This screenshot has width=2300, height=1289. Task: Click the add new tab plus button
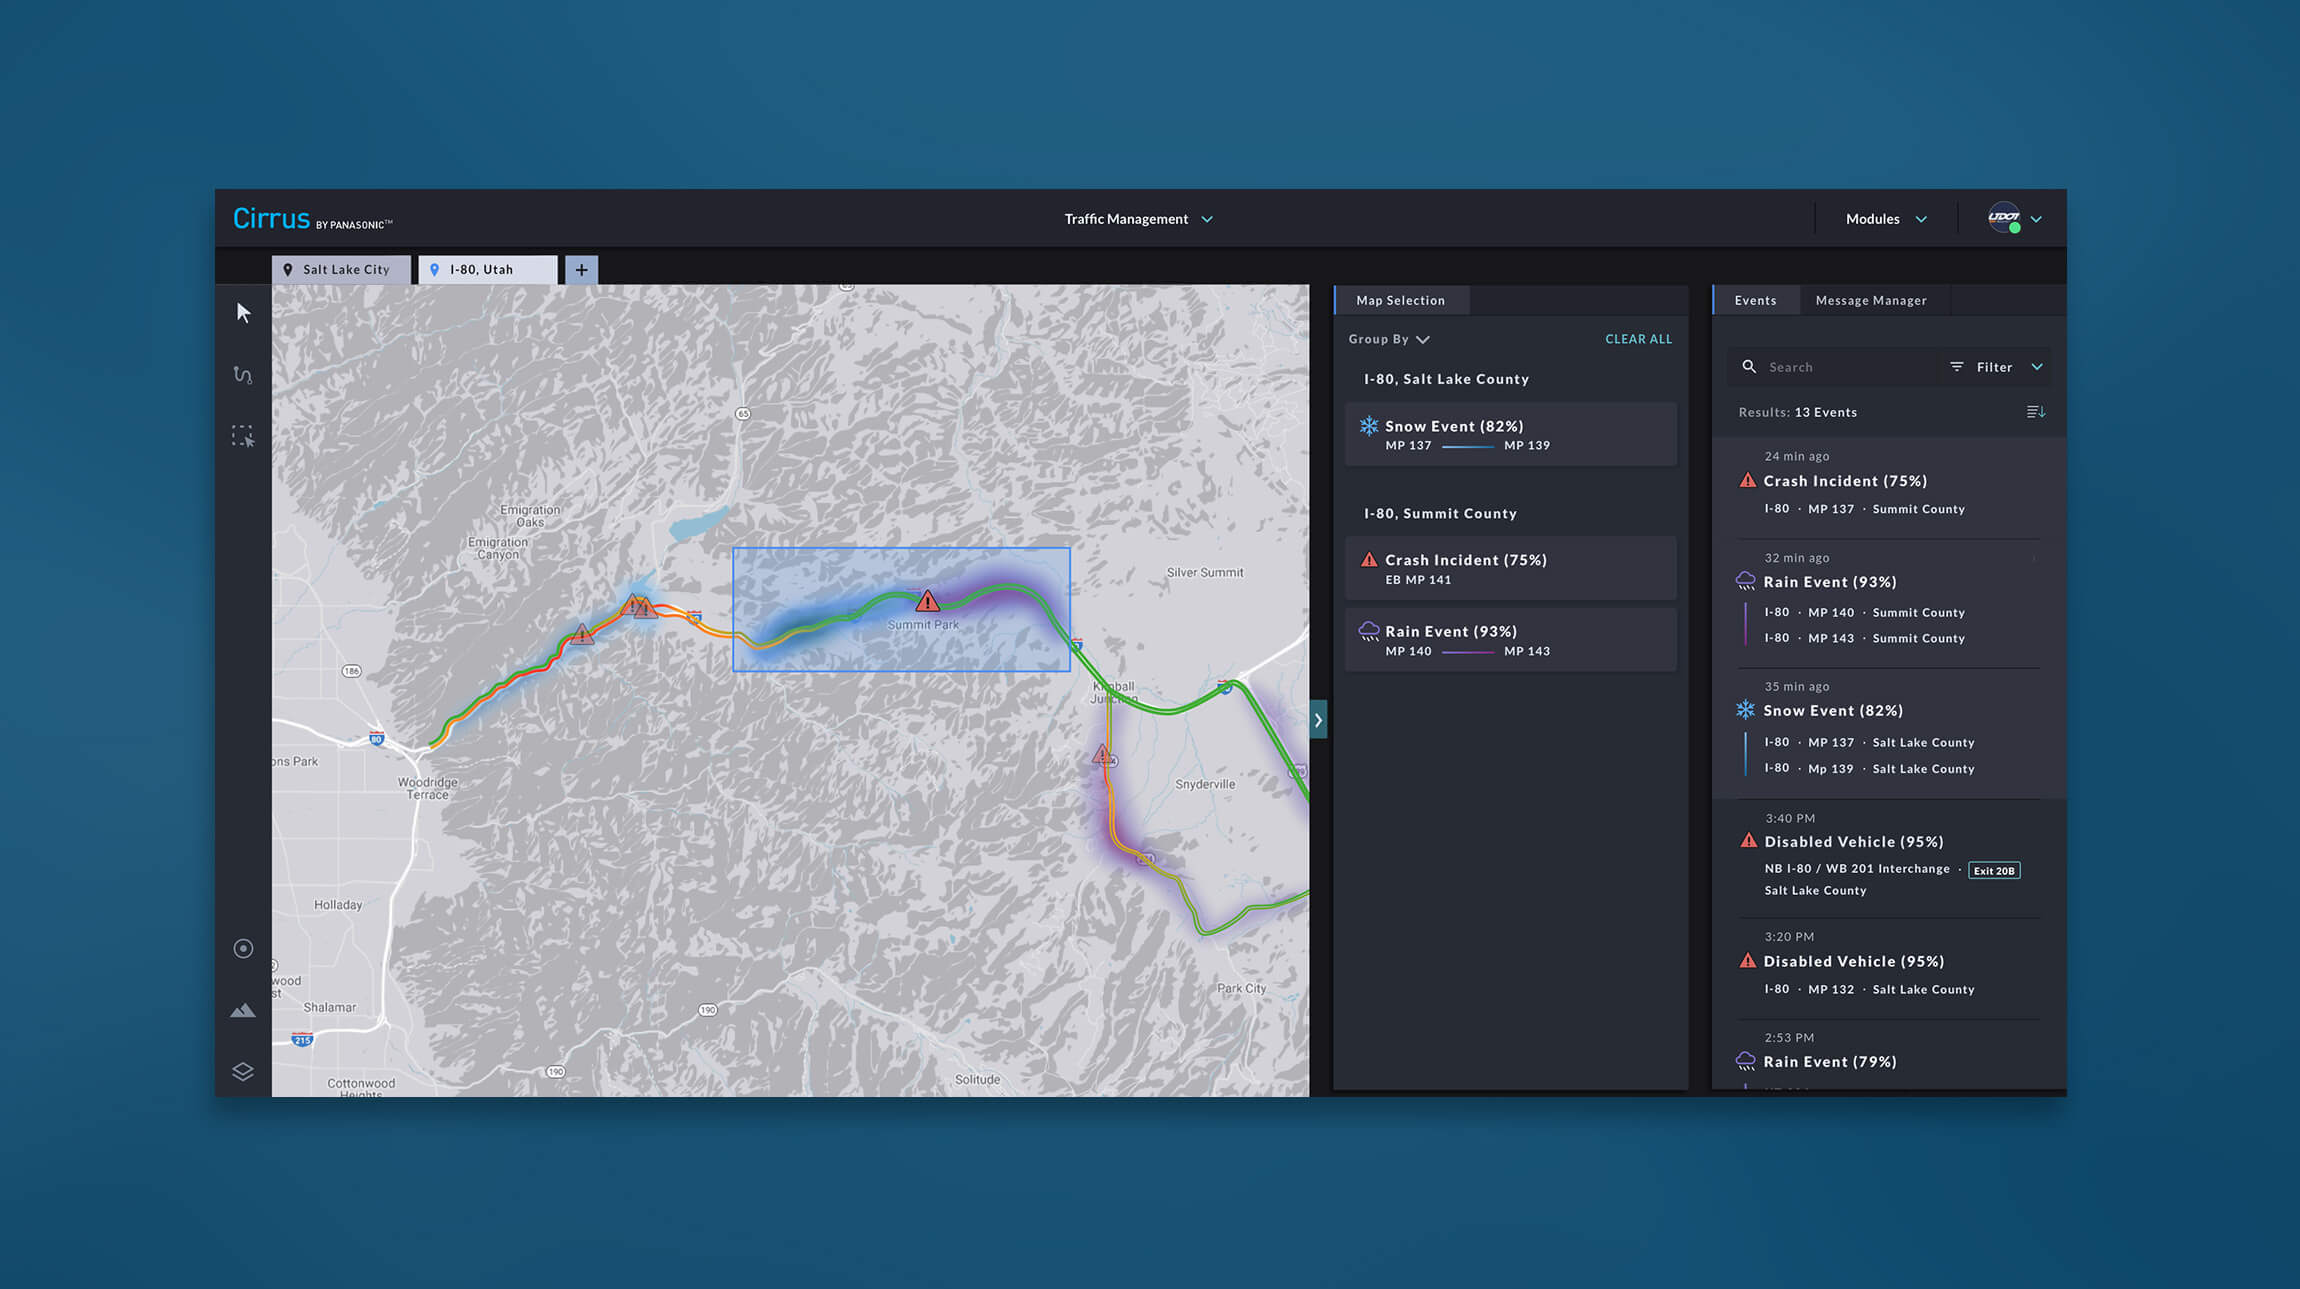(581, 270)
